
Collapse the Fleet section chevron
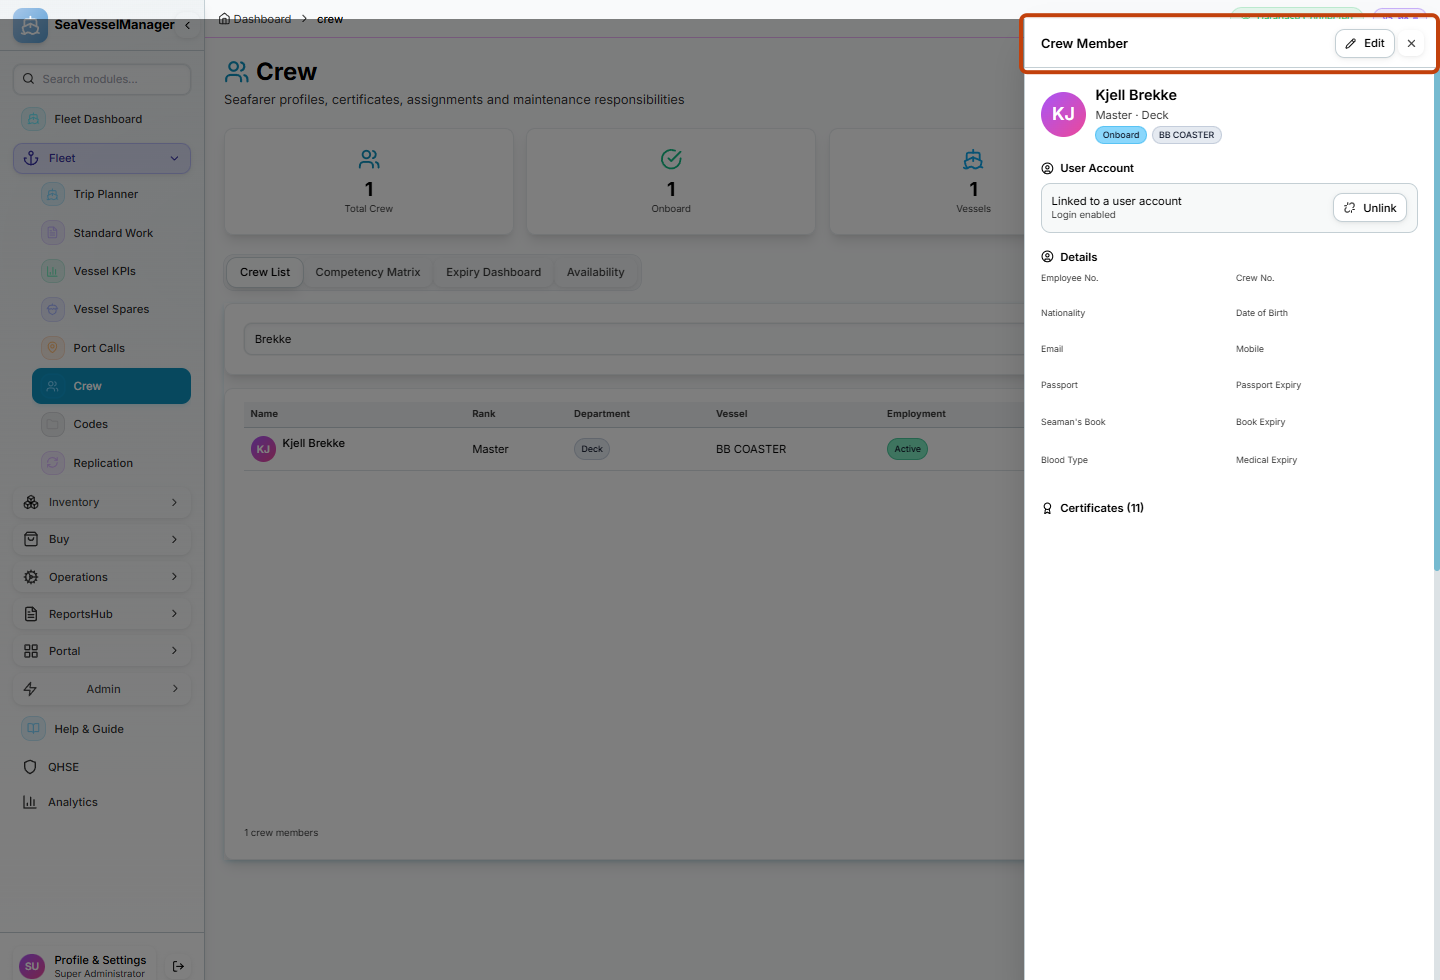(174, 158)
